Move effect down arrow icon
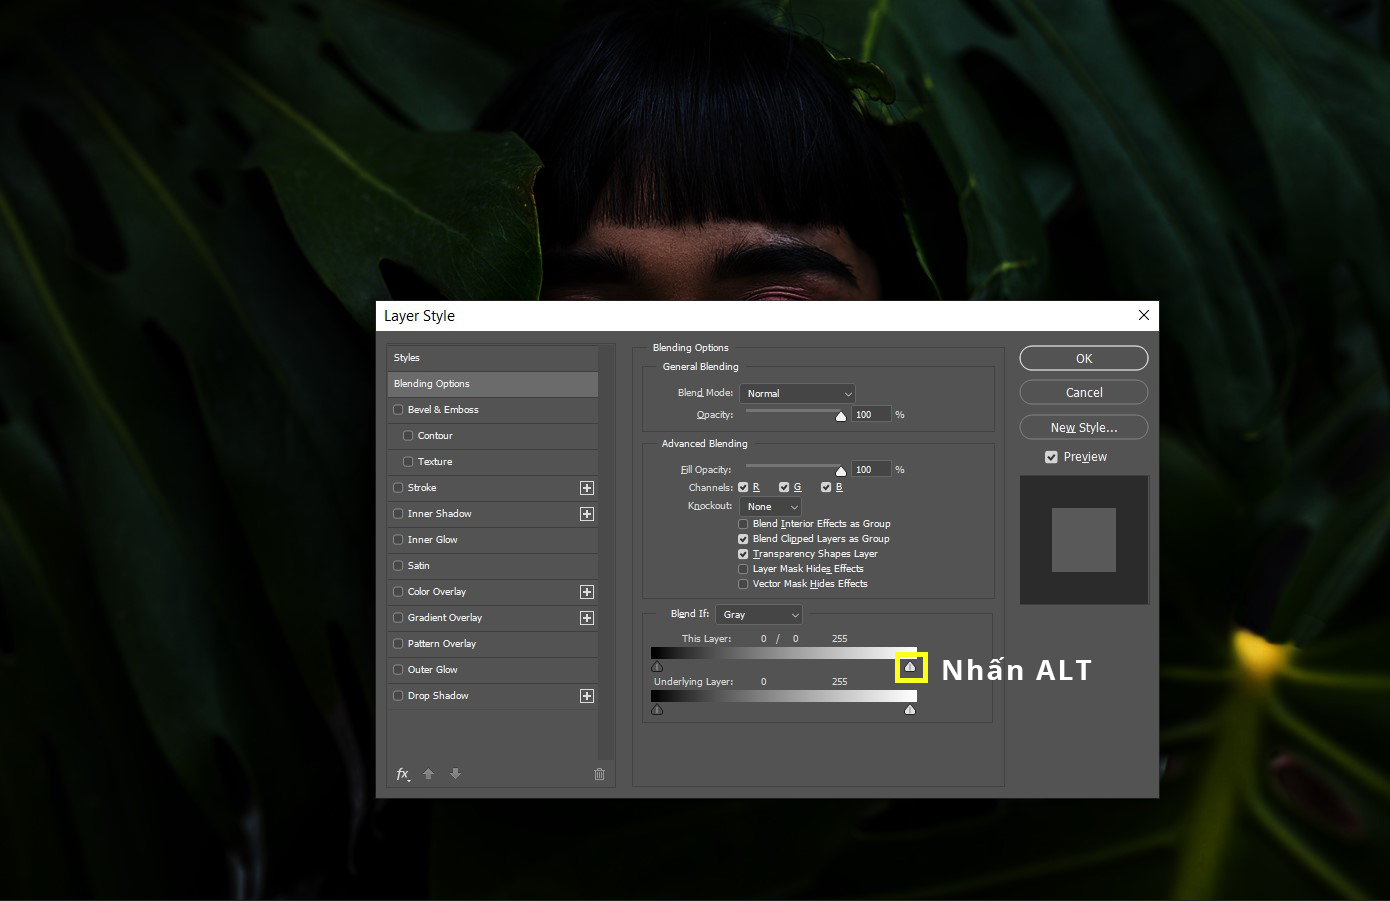1390x901 pixels. [x=456, y=774]
